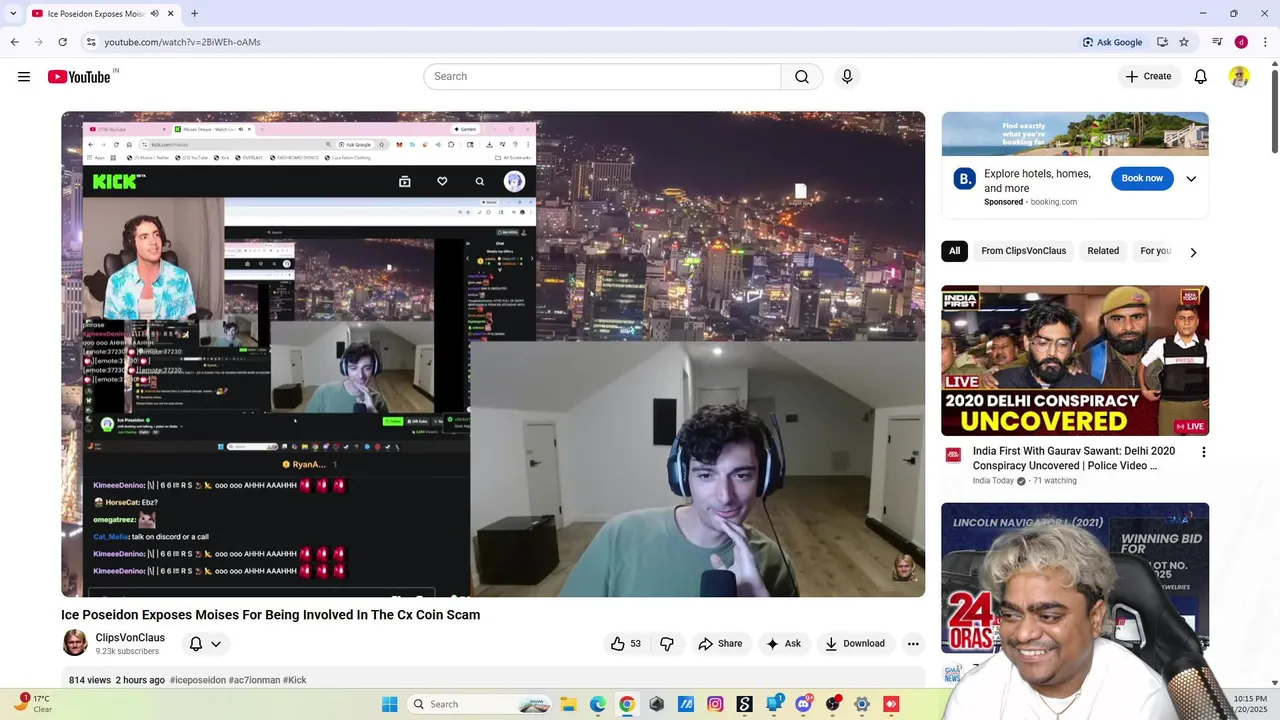1280x720 pixels.
Task: Share this video
Action: (720, 644)
